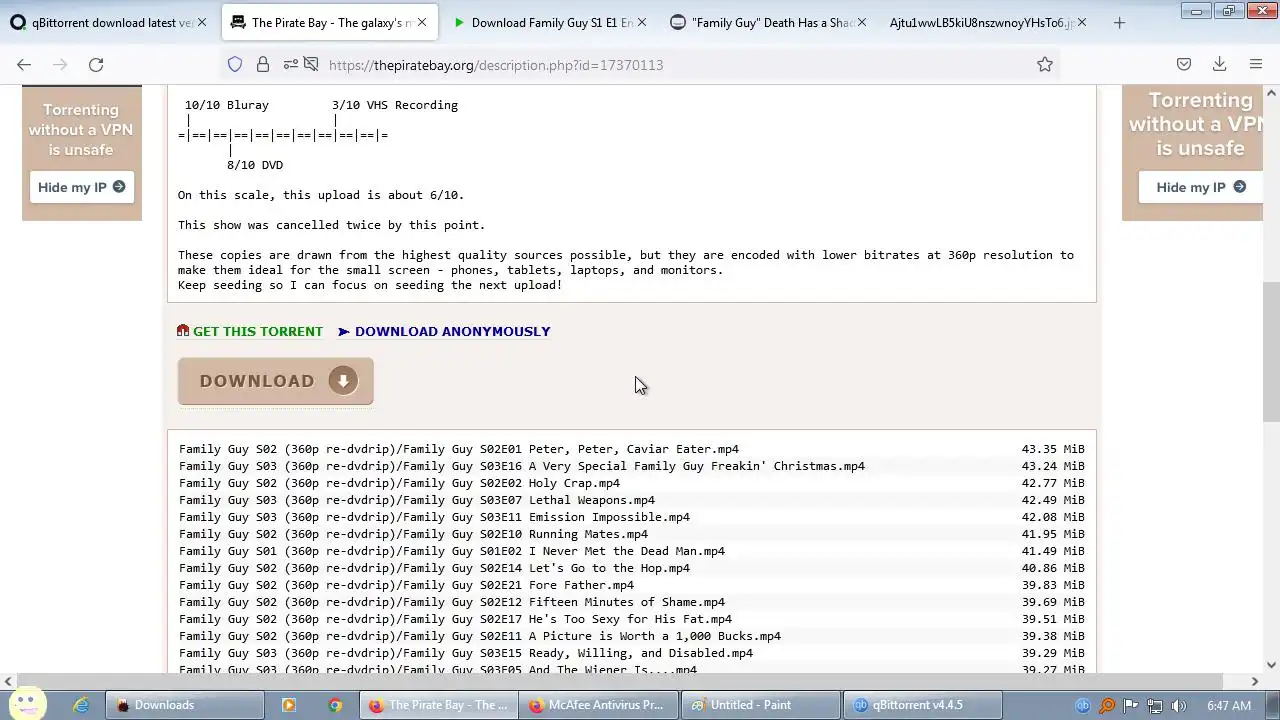Select the S02E10 Running Mates.mp4 row

(x=632, y=534)
